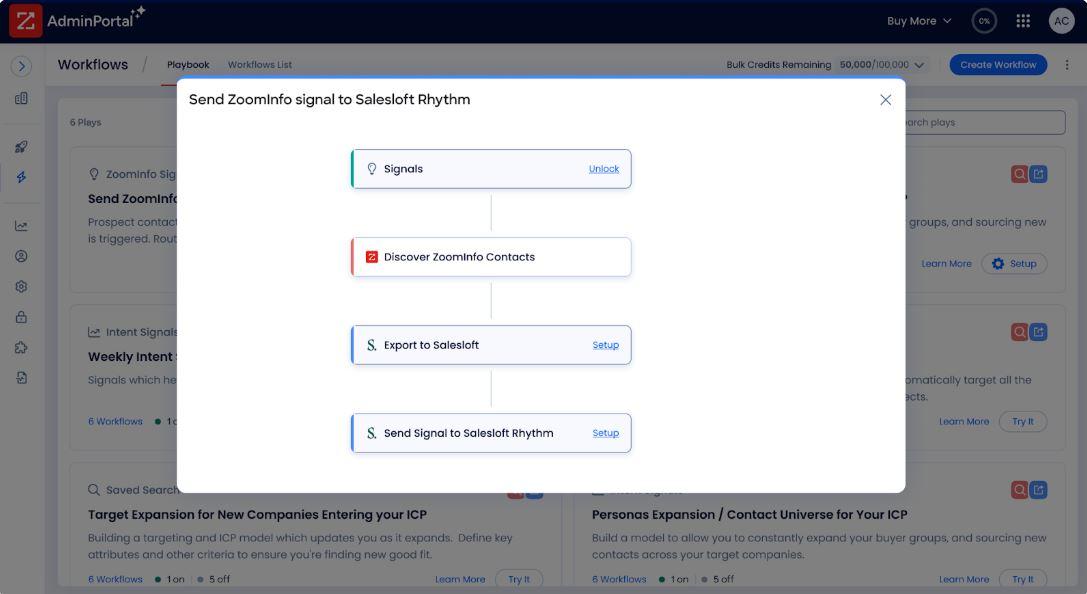Click blue export icon above the Setup button
The height and width of the screenshot is (594, 1087).
click(x=1038, y=174)
